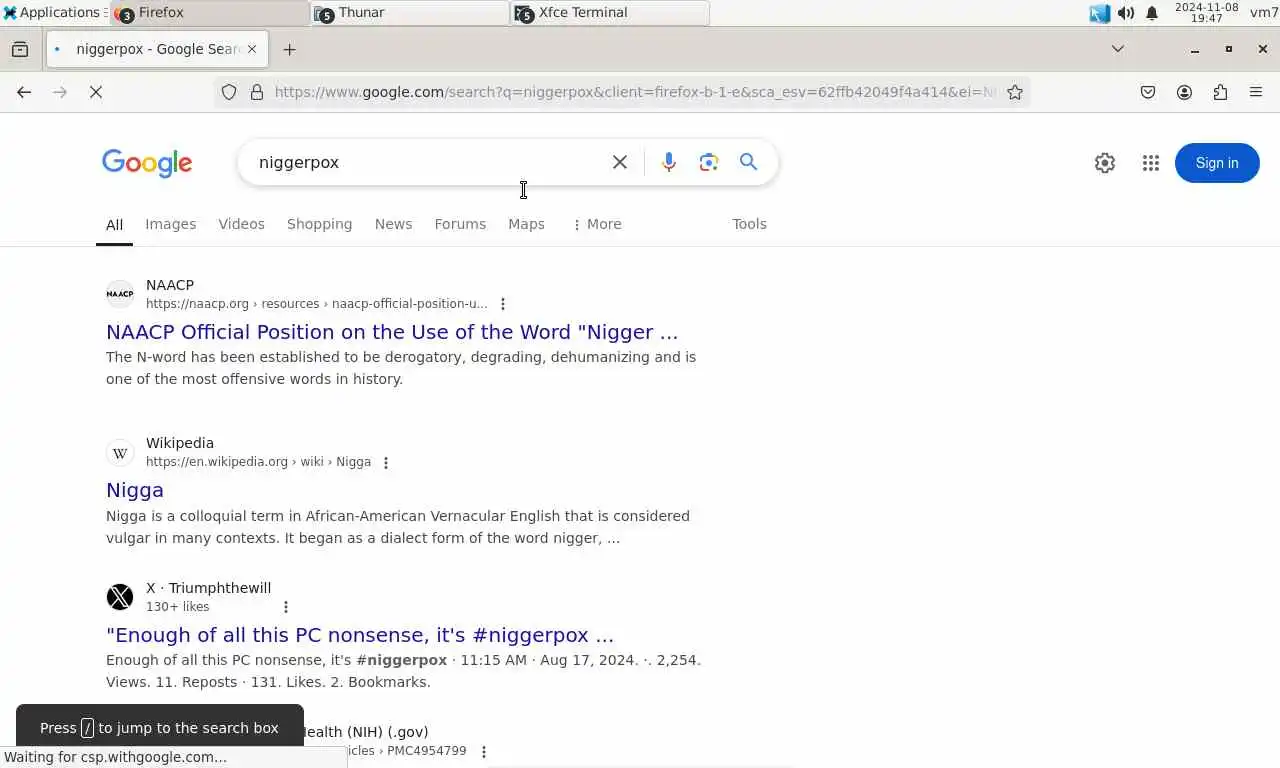Click the NAACP favicon icon
The width and height of the screenshot is (1280, 768).
(120, 294)
